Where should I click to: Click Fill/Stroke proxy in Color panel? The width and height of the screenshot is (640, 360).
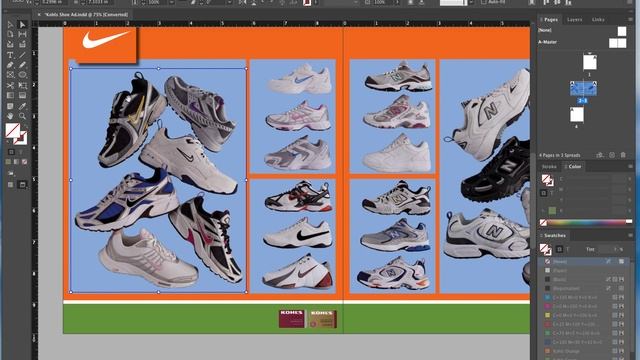click(547, 180)
